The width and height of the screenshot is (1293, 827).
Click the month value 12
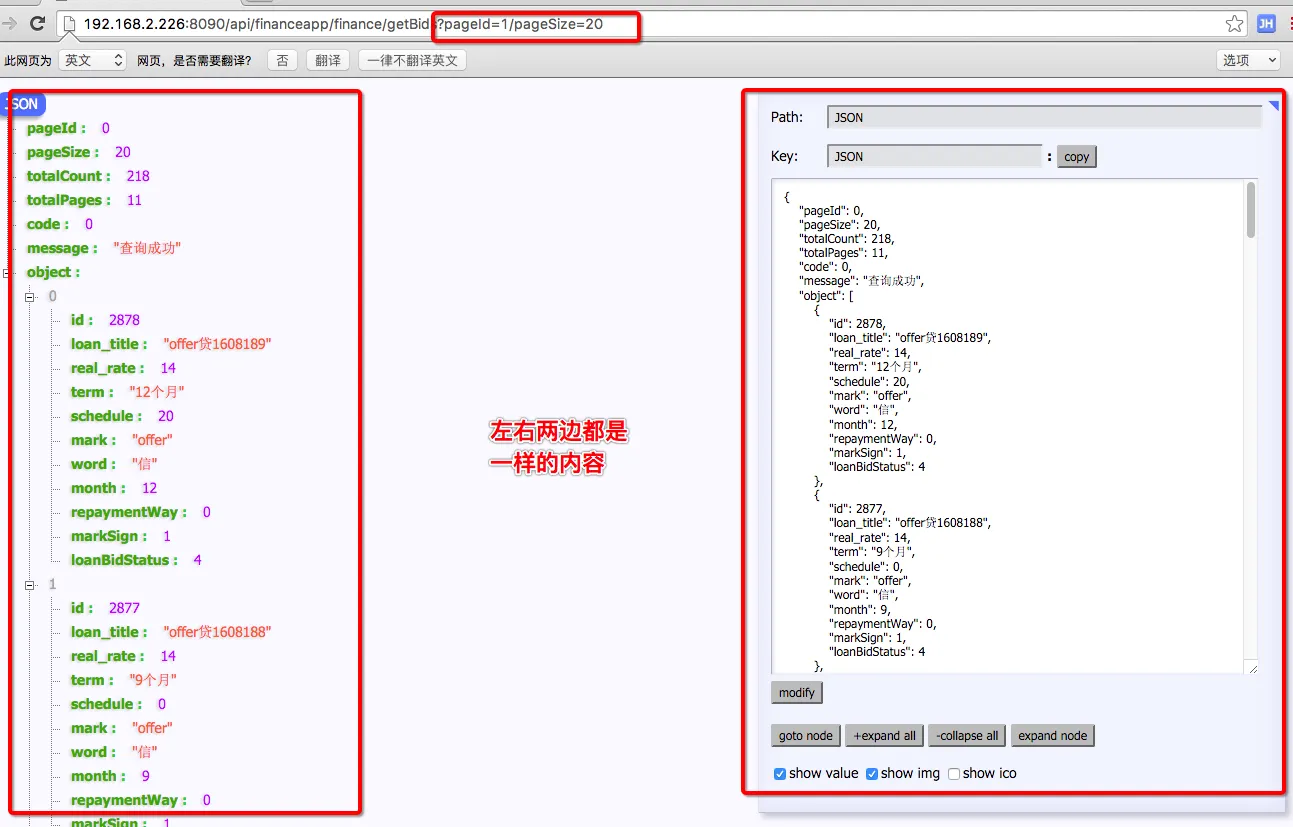(x=150, y=488)
